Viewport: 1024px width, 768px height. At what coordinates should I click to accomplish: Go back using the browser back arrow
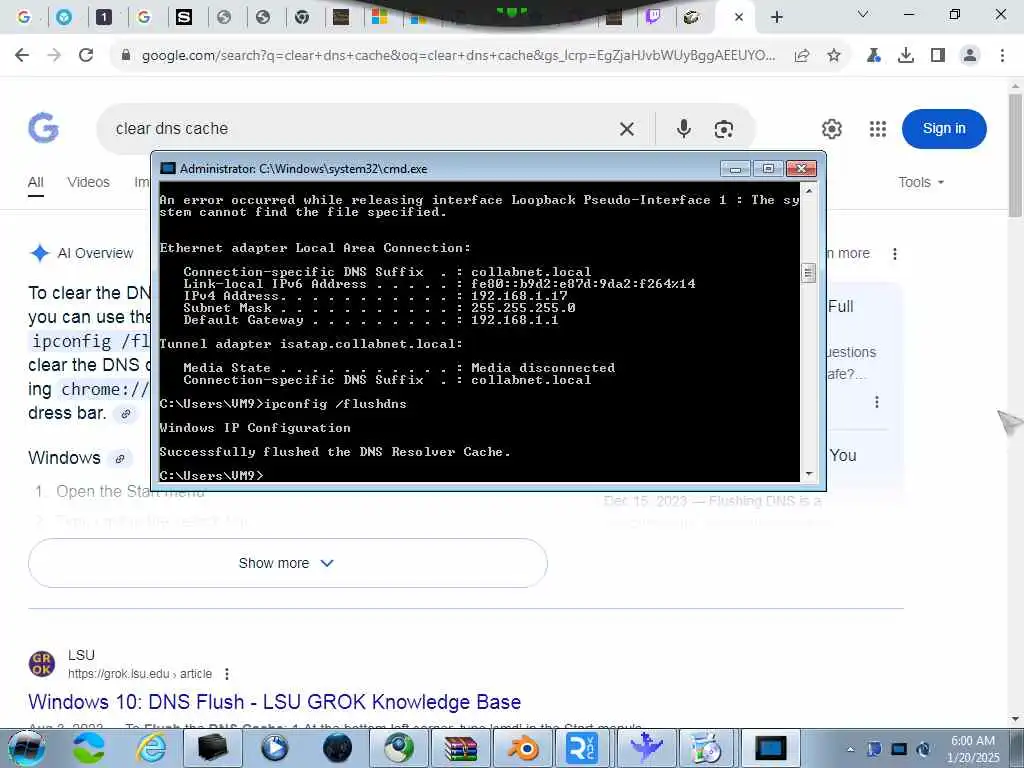point(22,56)
